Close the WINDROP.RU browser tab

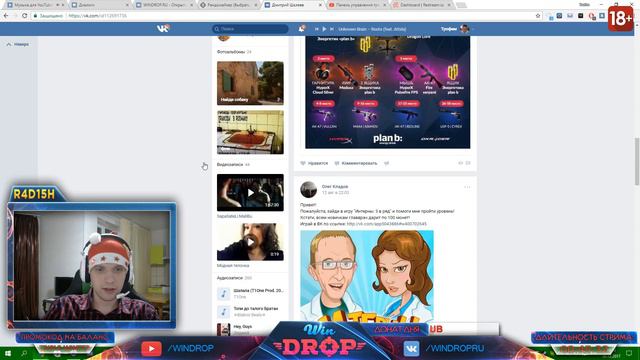coord(191,5)
